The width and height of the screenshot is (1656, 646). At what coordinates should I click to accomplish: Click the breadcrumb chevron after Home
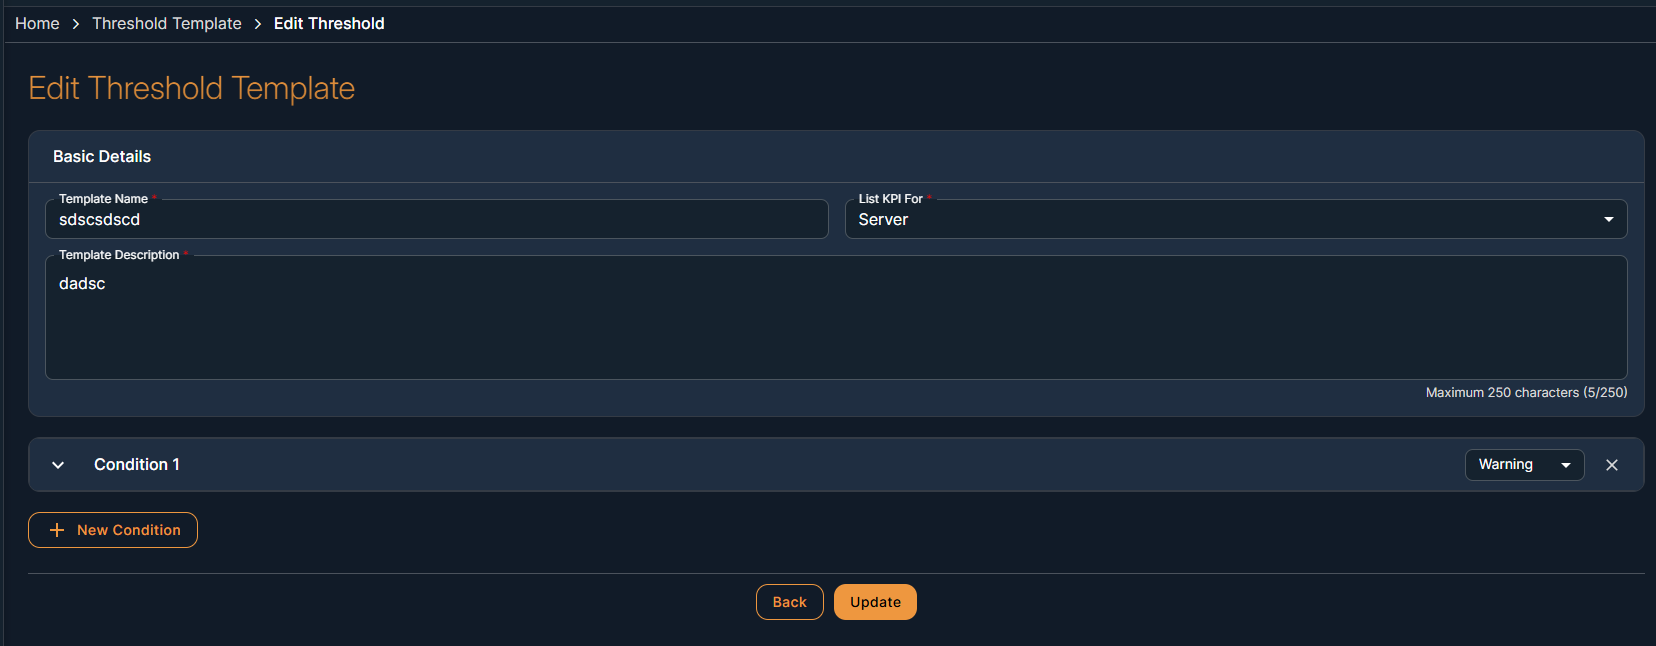[76, 24]
